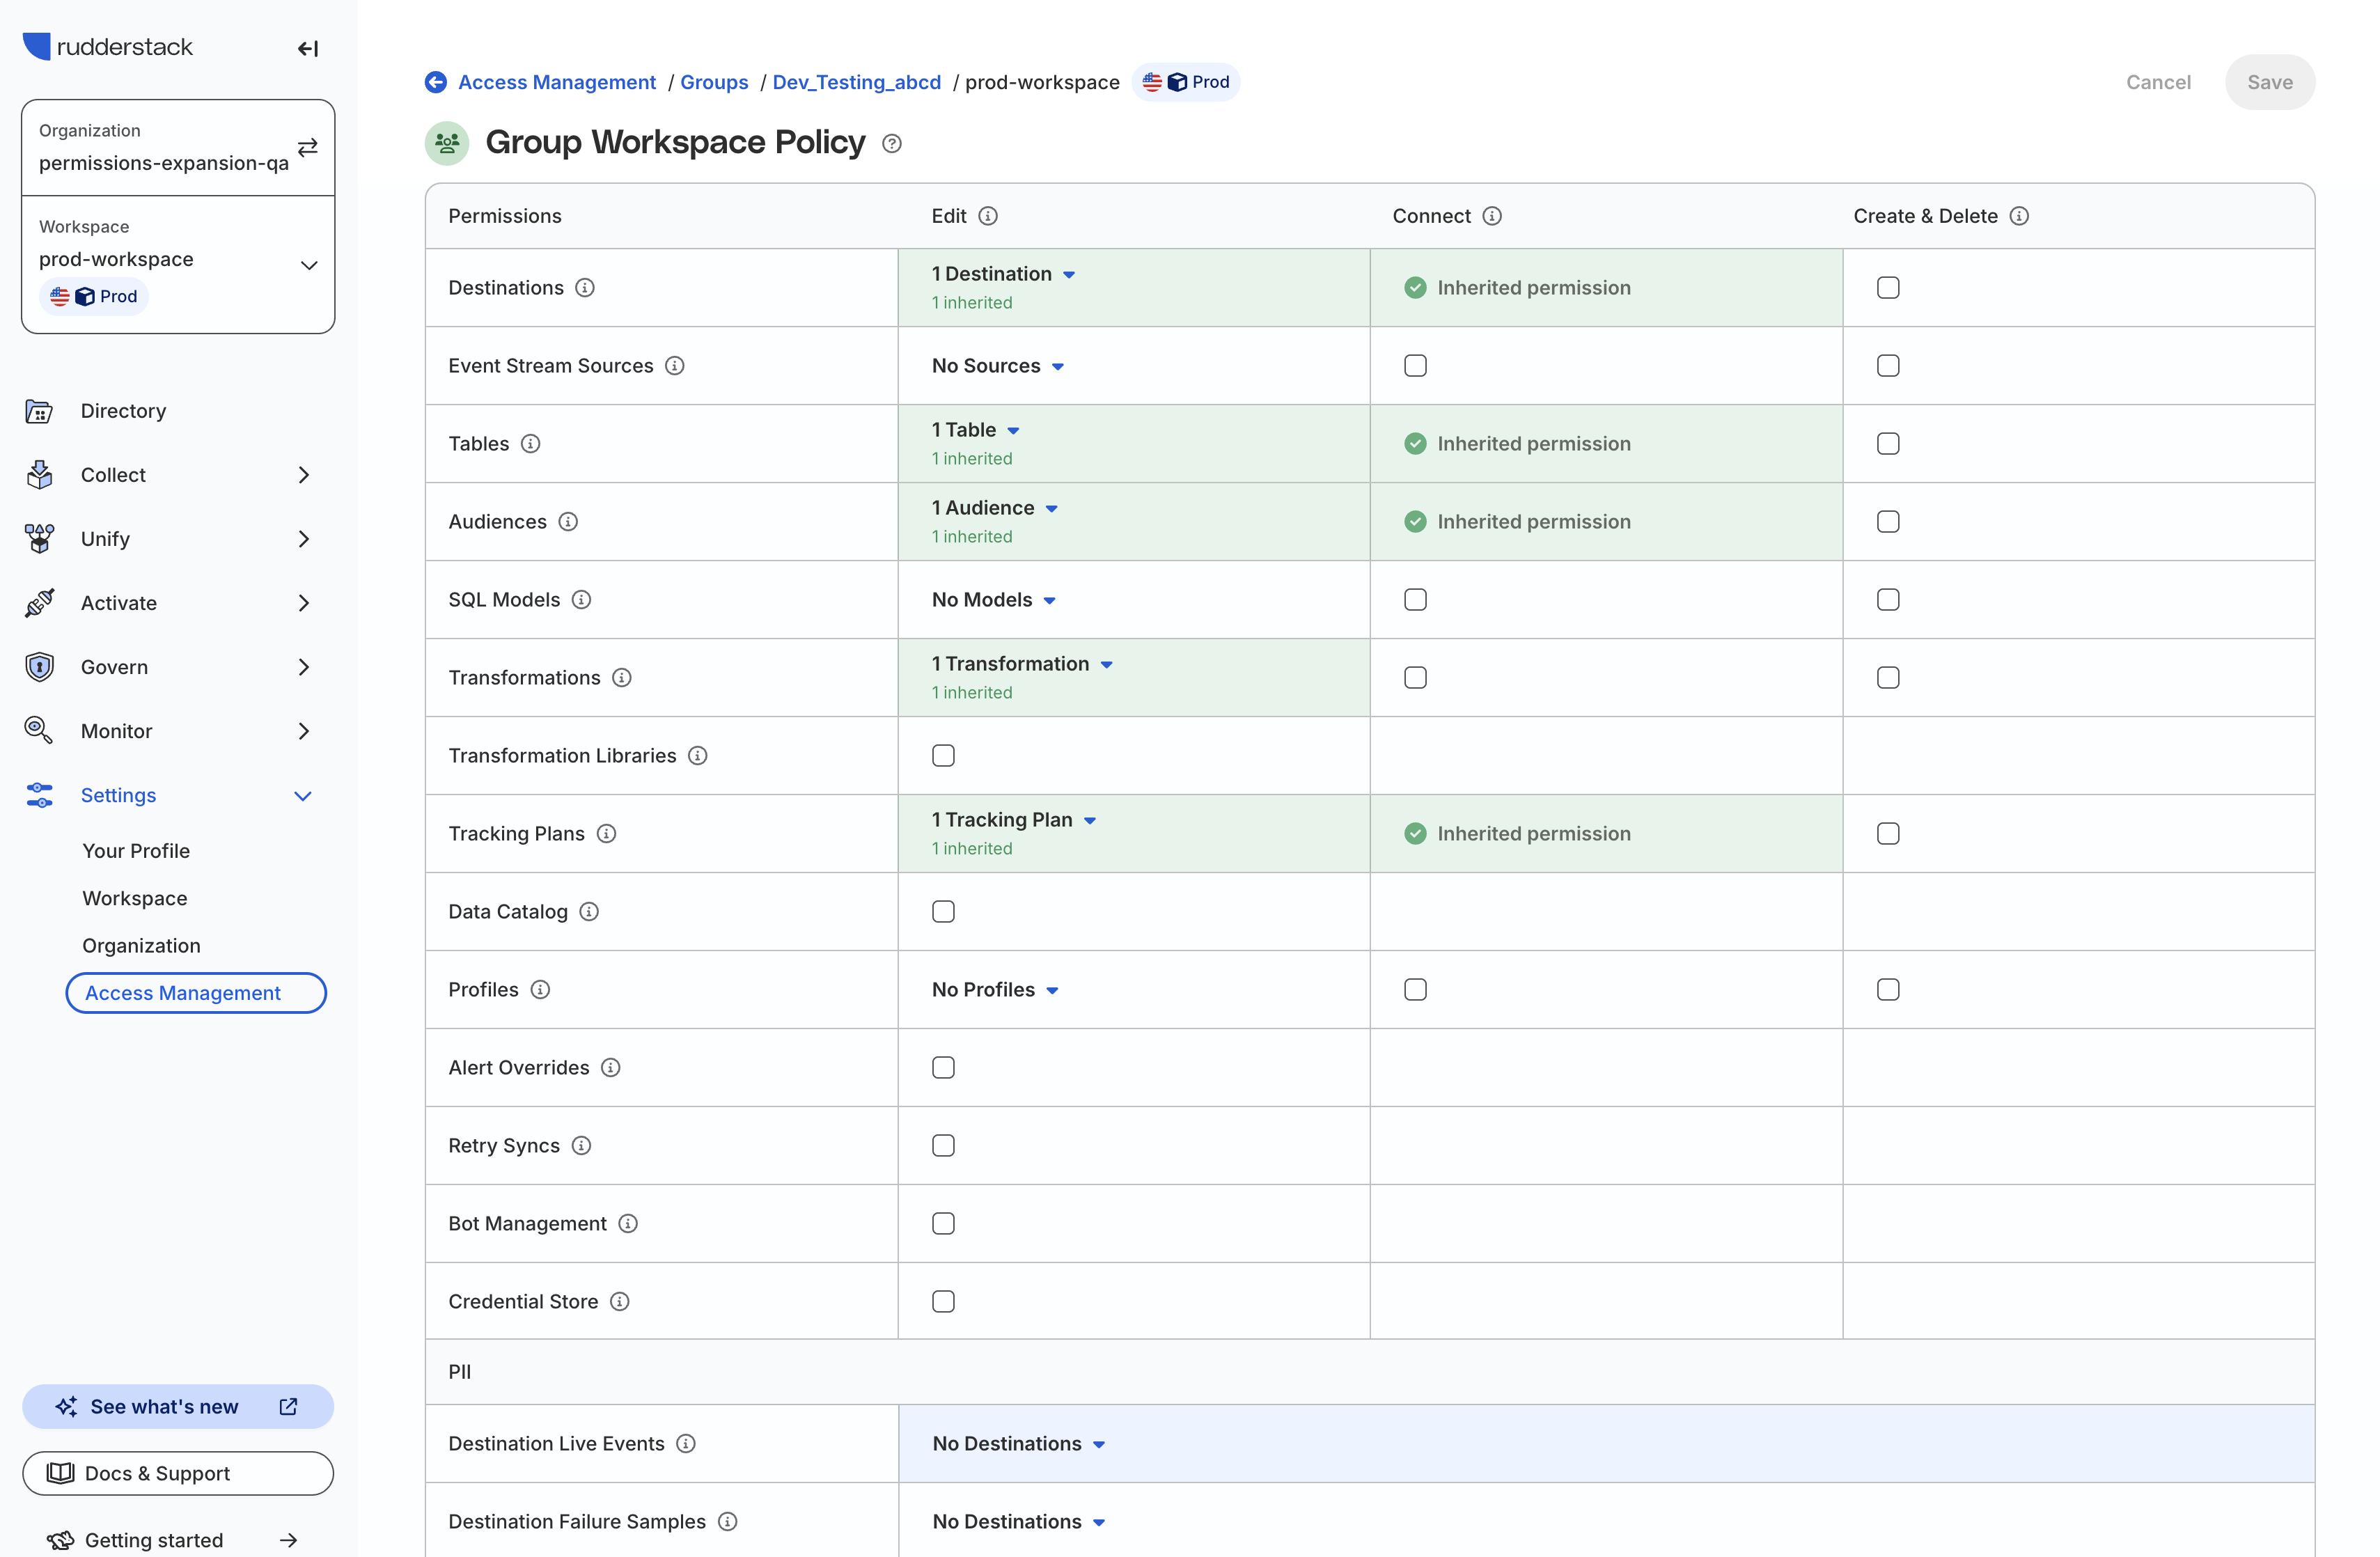Image resolution: width=2380 pixels, height=1557 pixels.
Task: Open the Collect section icon
Action: (39, 475)
